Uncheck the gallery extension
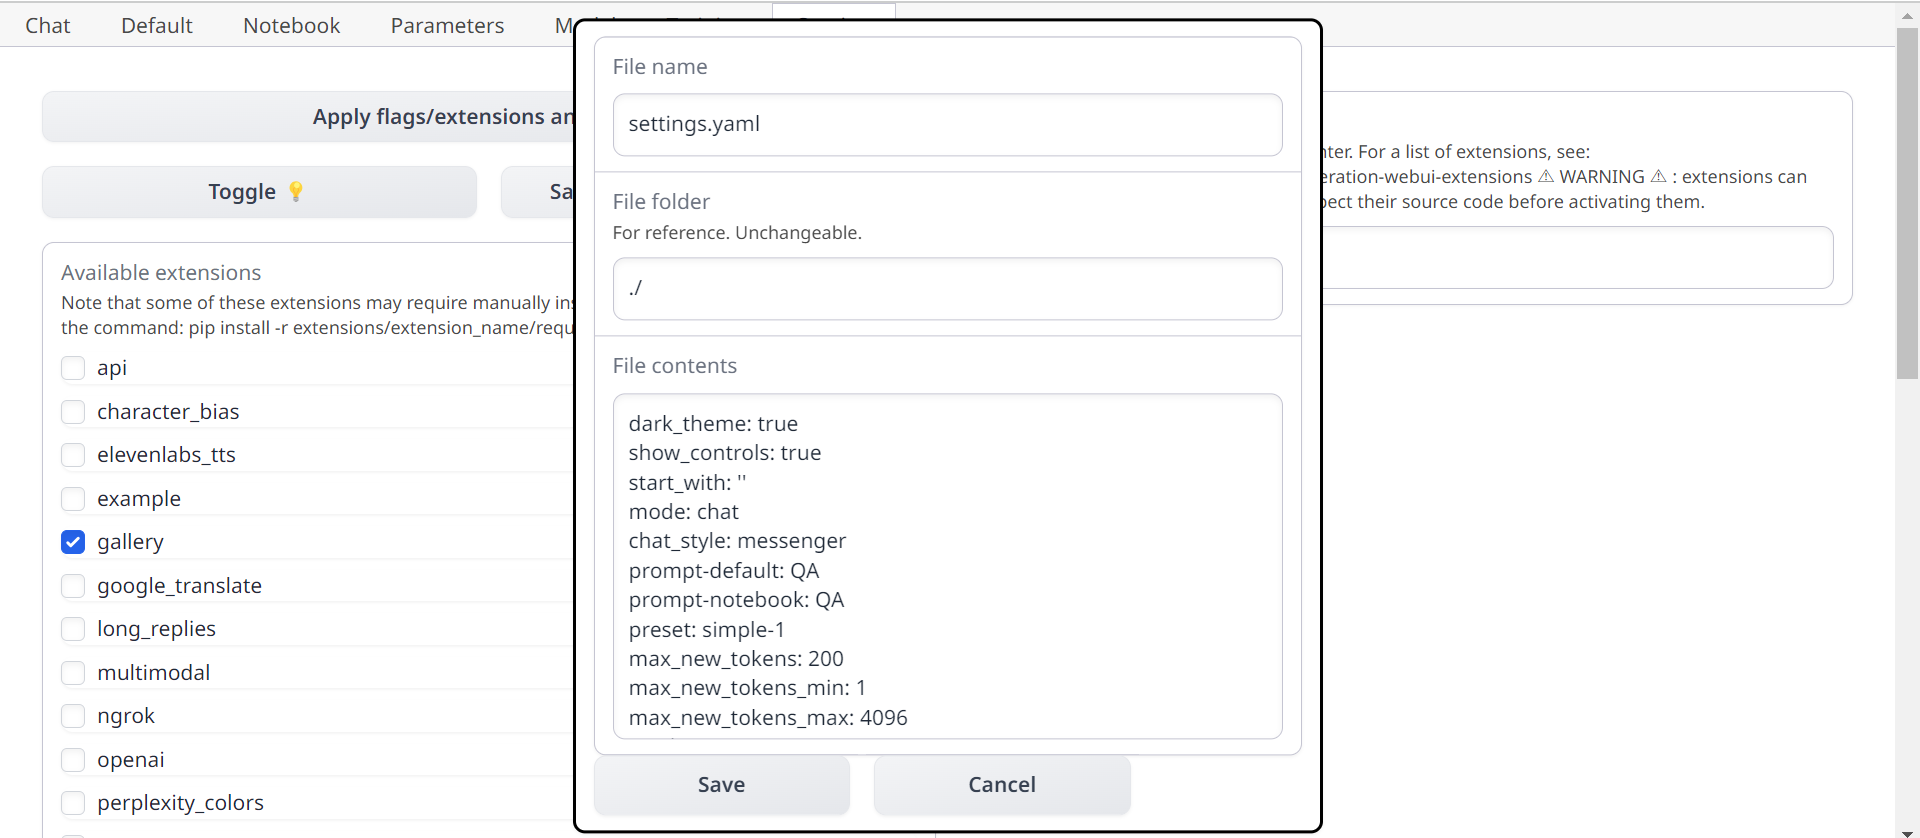Viewport: 1920px width, 838px height. pyautogui.click(x=73, y=541)
